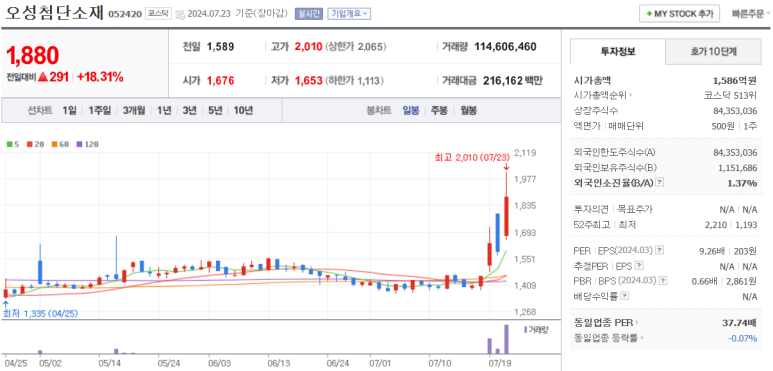773x371 pixels.
Task: Click help icon next to PER EPS(2024.03)
Action: click(x=660, y=251)
